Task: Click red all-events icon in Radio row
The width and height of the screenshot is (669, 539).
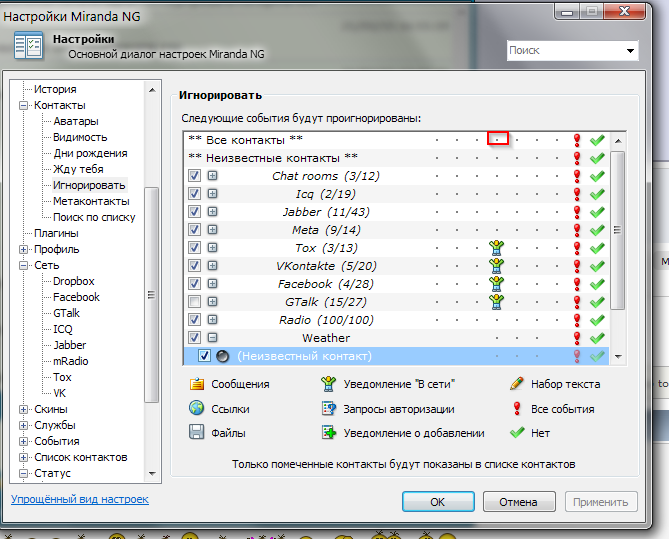Action: (577, 320)
